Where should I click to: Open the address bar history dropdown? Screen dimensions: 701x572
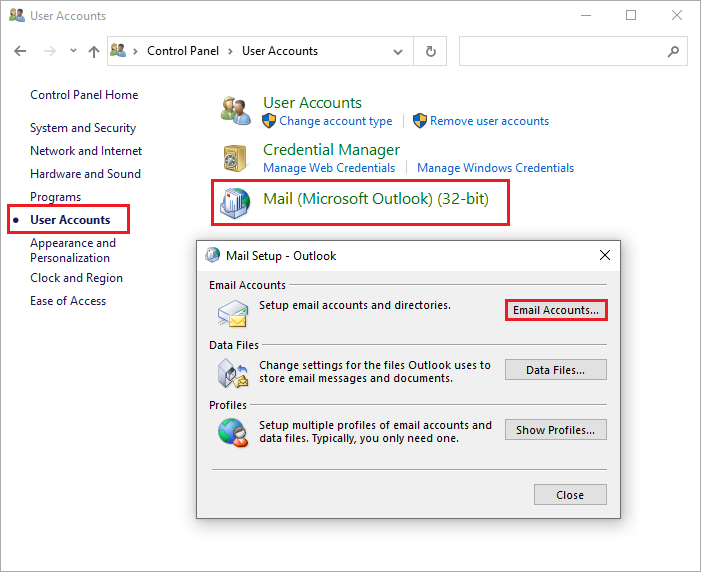(x=397, y=51)
